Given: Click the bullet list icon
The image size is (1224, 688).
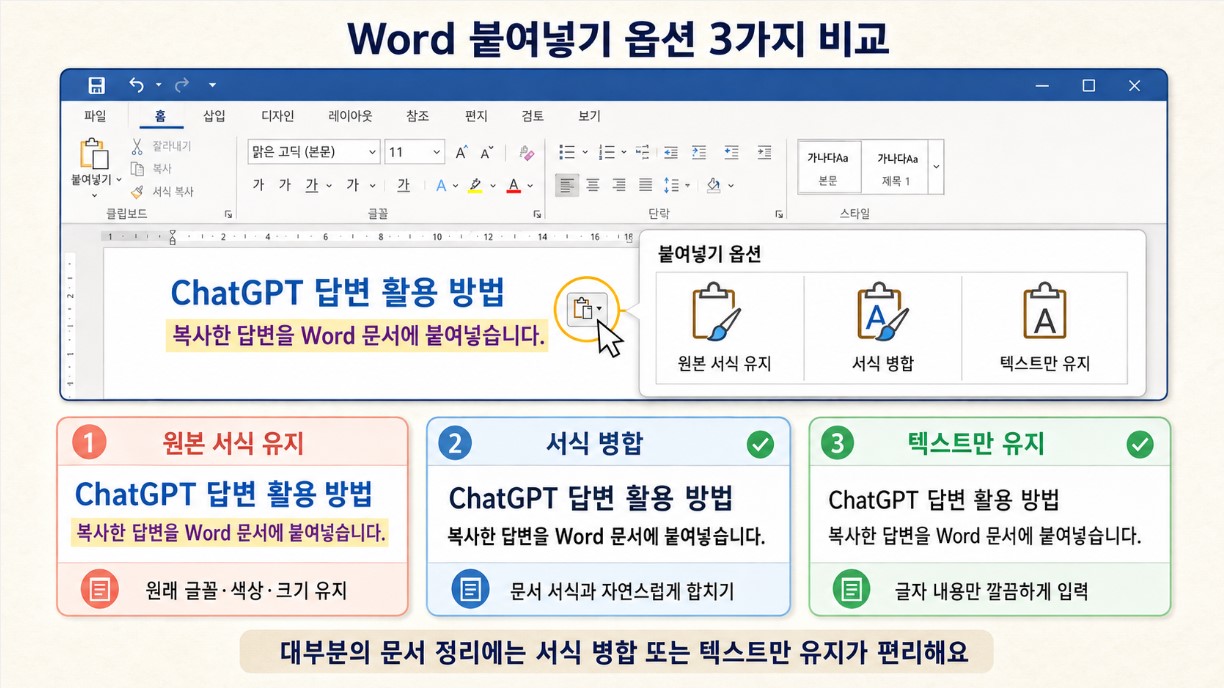Looking at the screenshot, I should click(567, 152).
